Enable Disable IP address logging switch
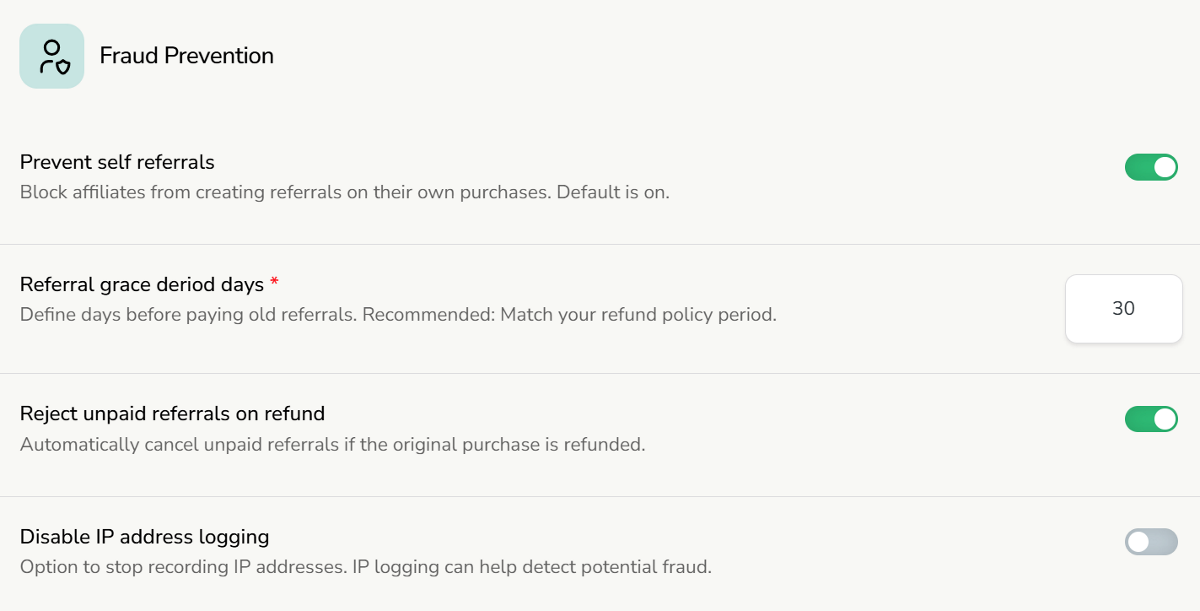The height and width of the screenshot is (611, 1200). pyautogui.click(x=1151, y=542)
